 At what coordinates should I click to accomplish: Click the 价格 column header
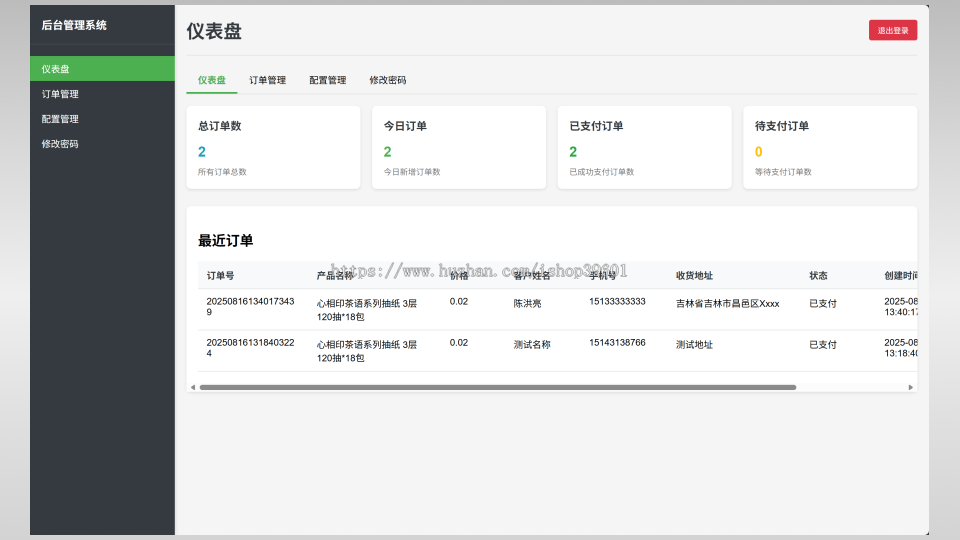click(459, 276)
